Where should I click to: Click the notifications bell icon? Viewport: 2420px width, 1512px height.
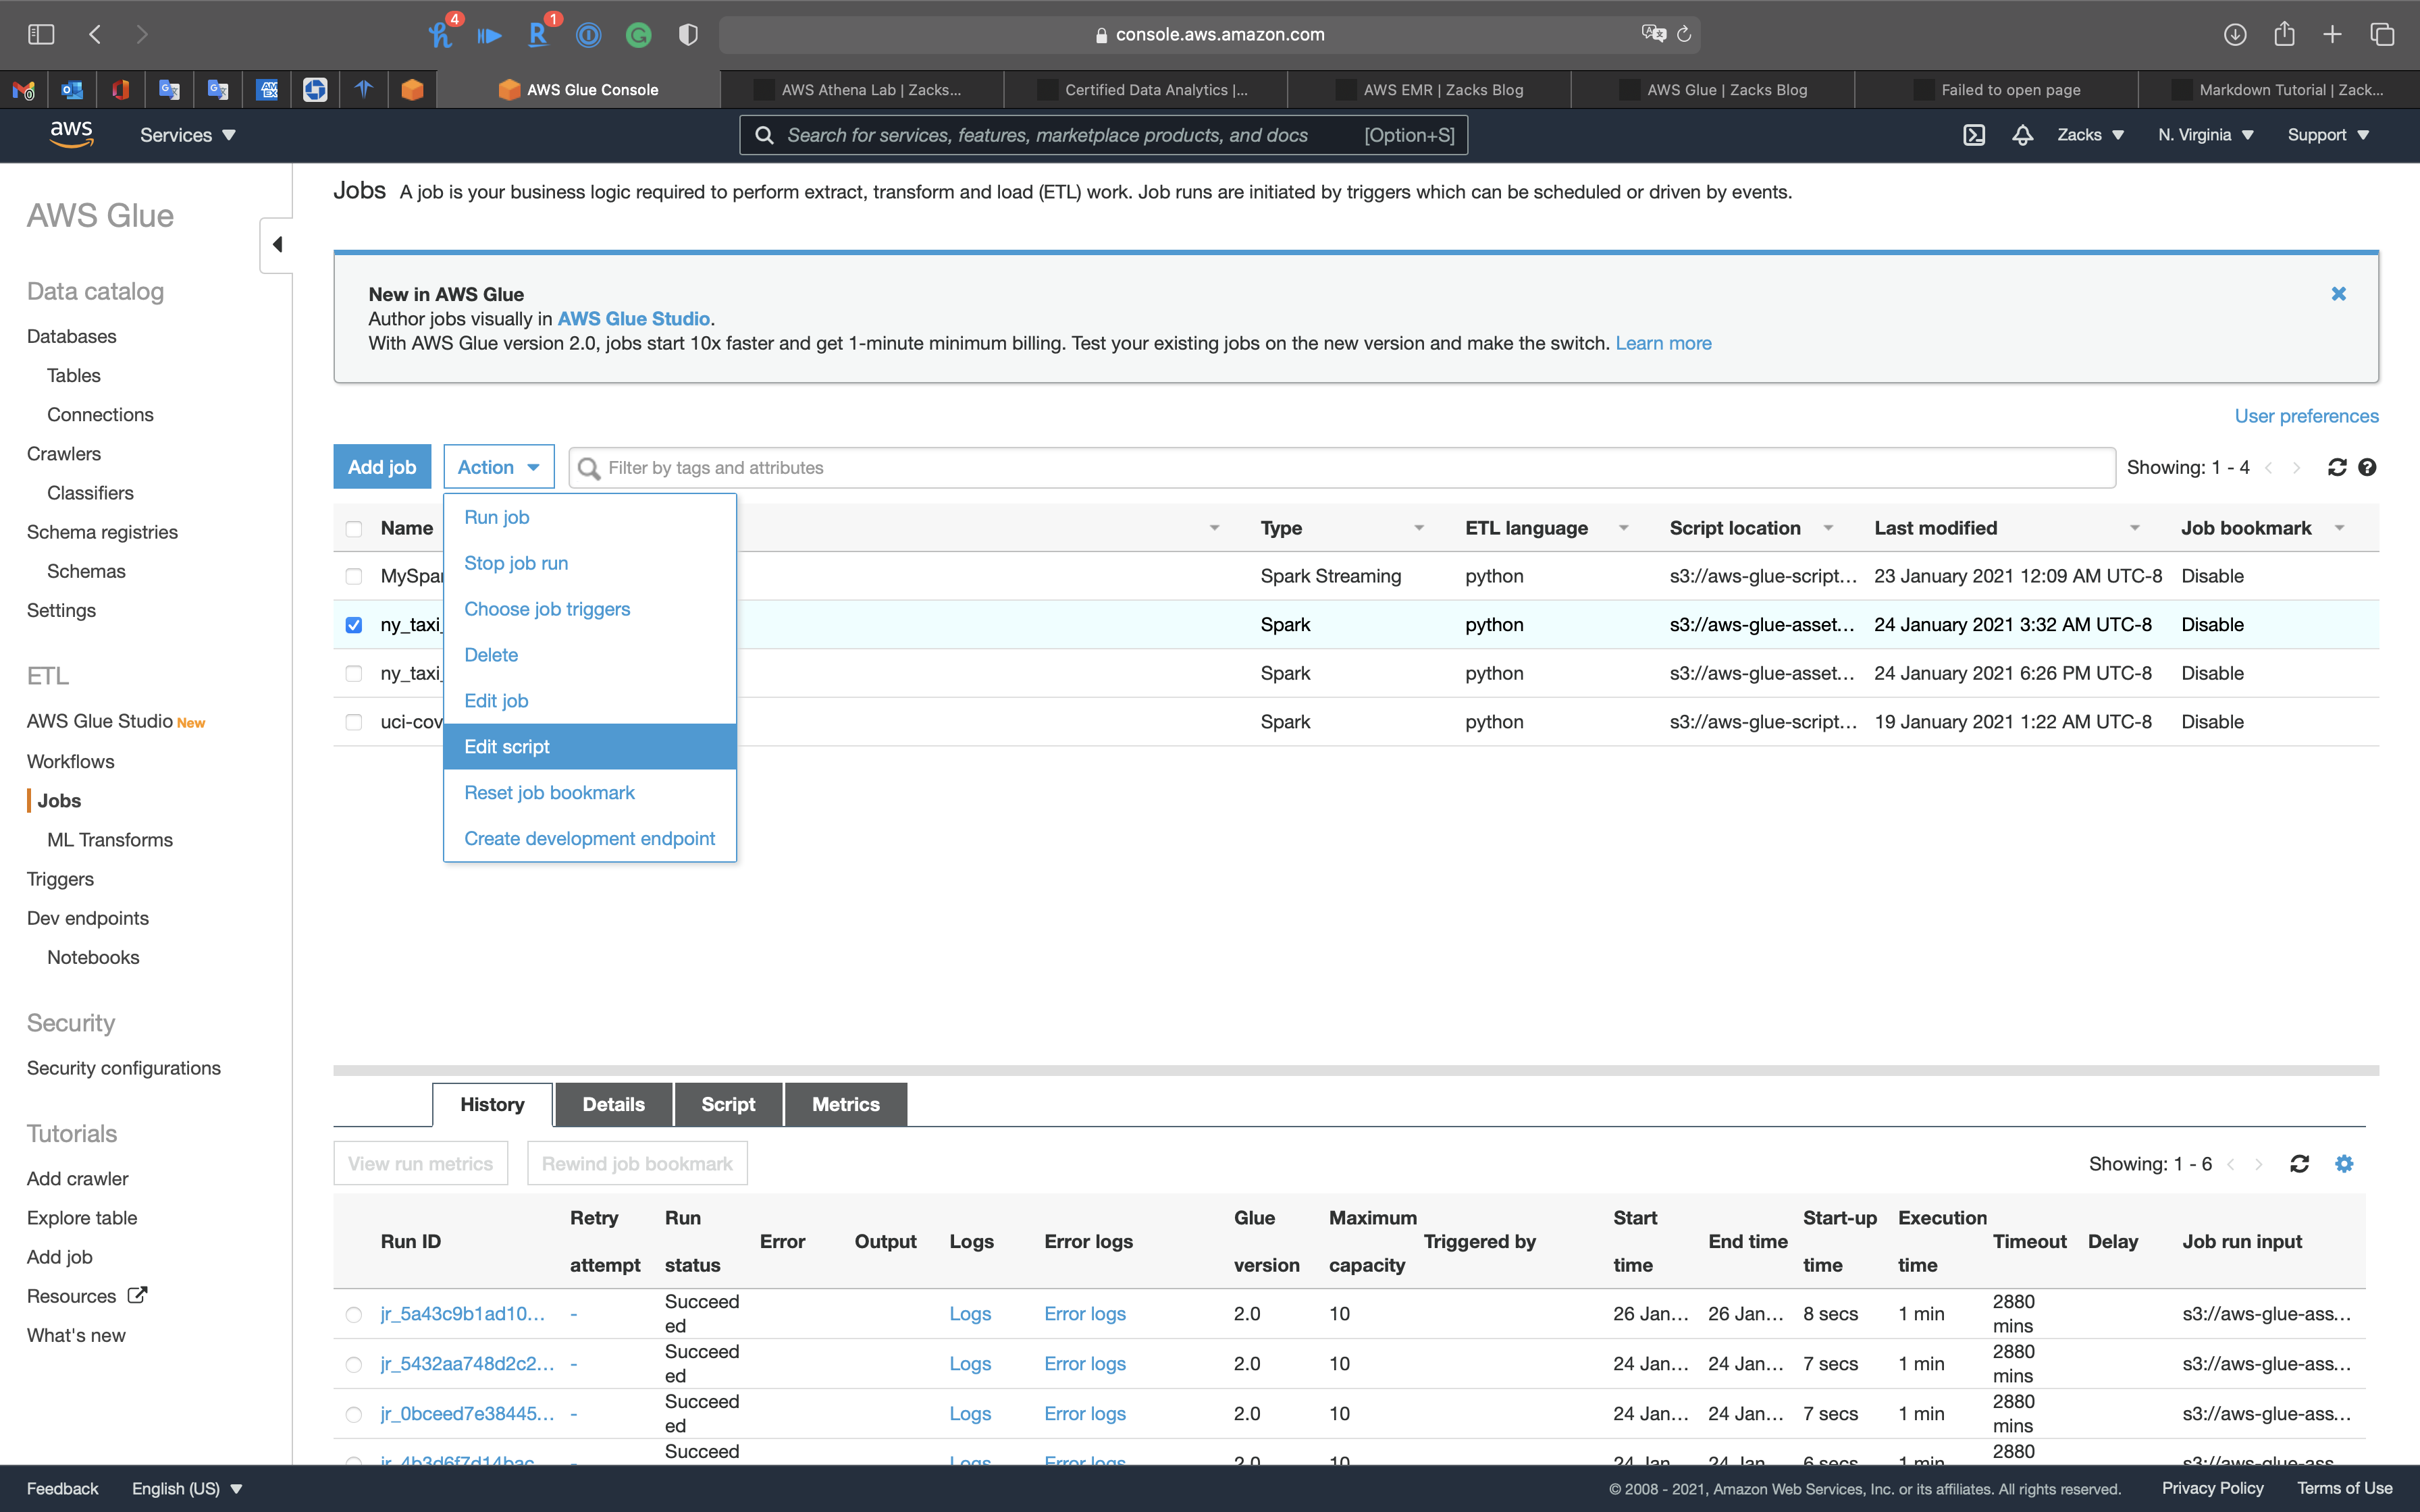(x=2022, y=135)
